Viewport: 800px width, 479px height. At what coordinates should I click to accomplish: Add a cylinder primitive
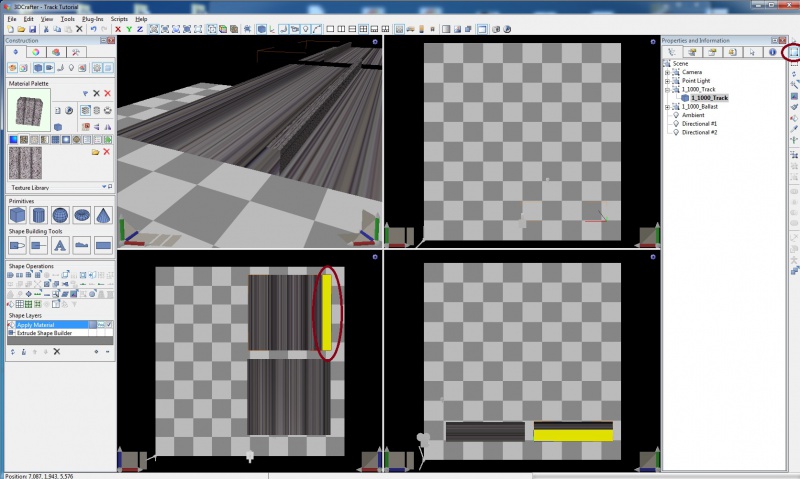click(x=39, y=215)
